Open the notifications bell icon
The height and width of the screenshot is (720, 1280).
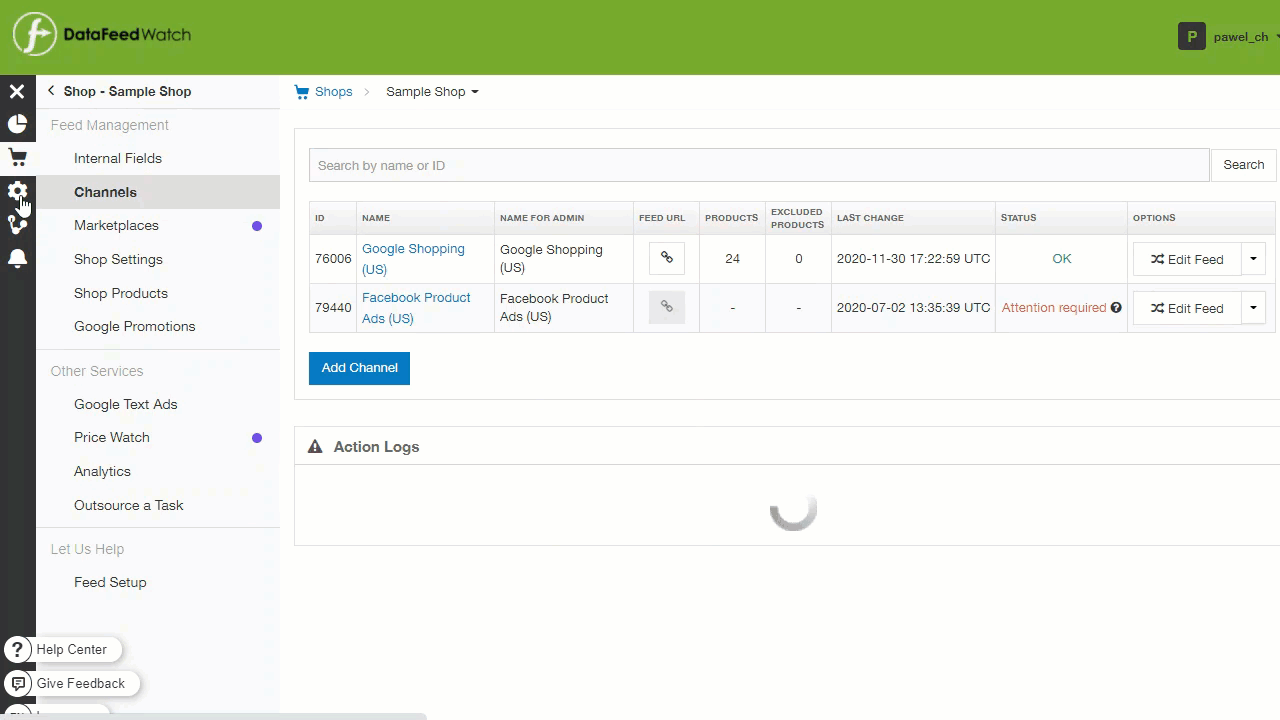[17, 259]
